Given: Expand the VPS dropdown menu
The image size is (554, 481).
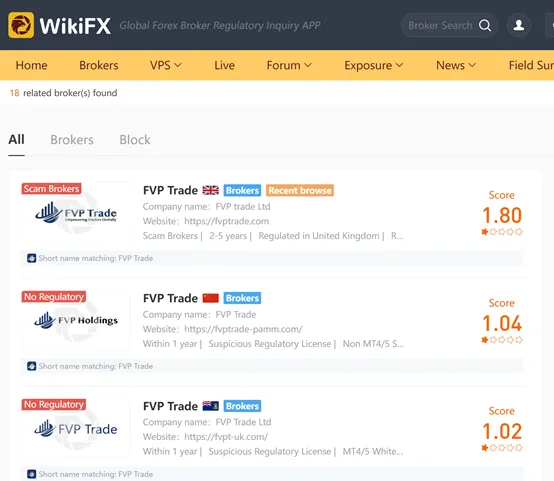Looking at the screenshot, I should (166, 65).
